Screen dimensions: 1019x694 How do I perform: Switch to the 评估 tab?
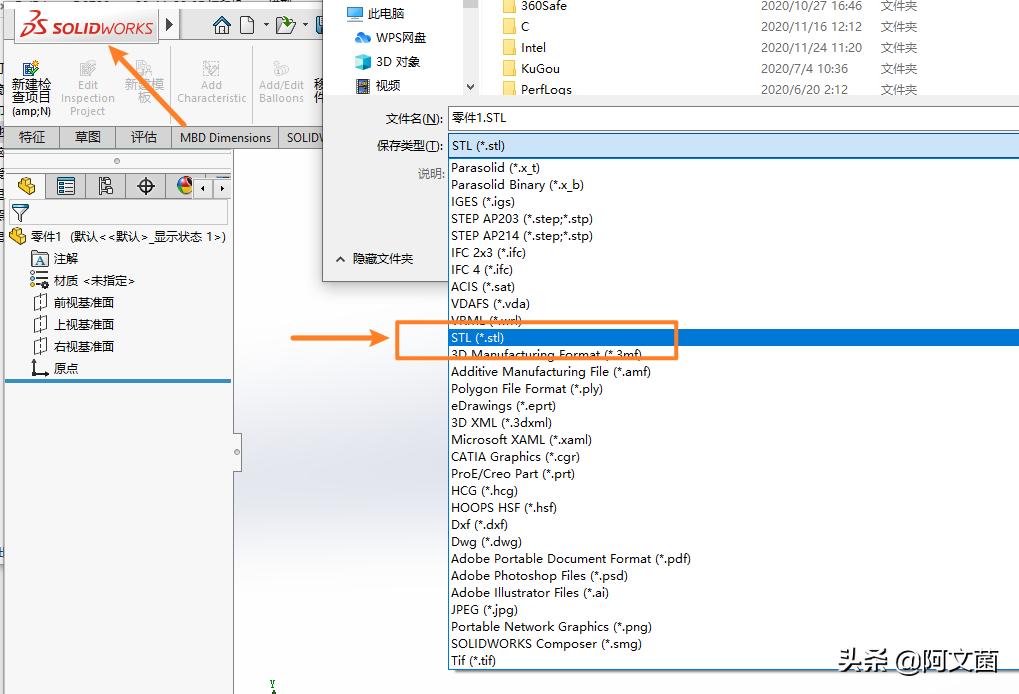pos(144,137)
